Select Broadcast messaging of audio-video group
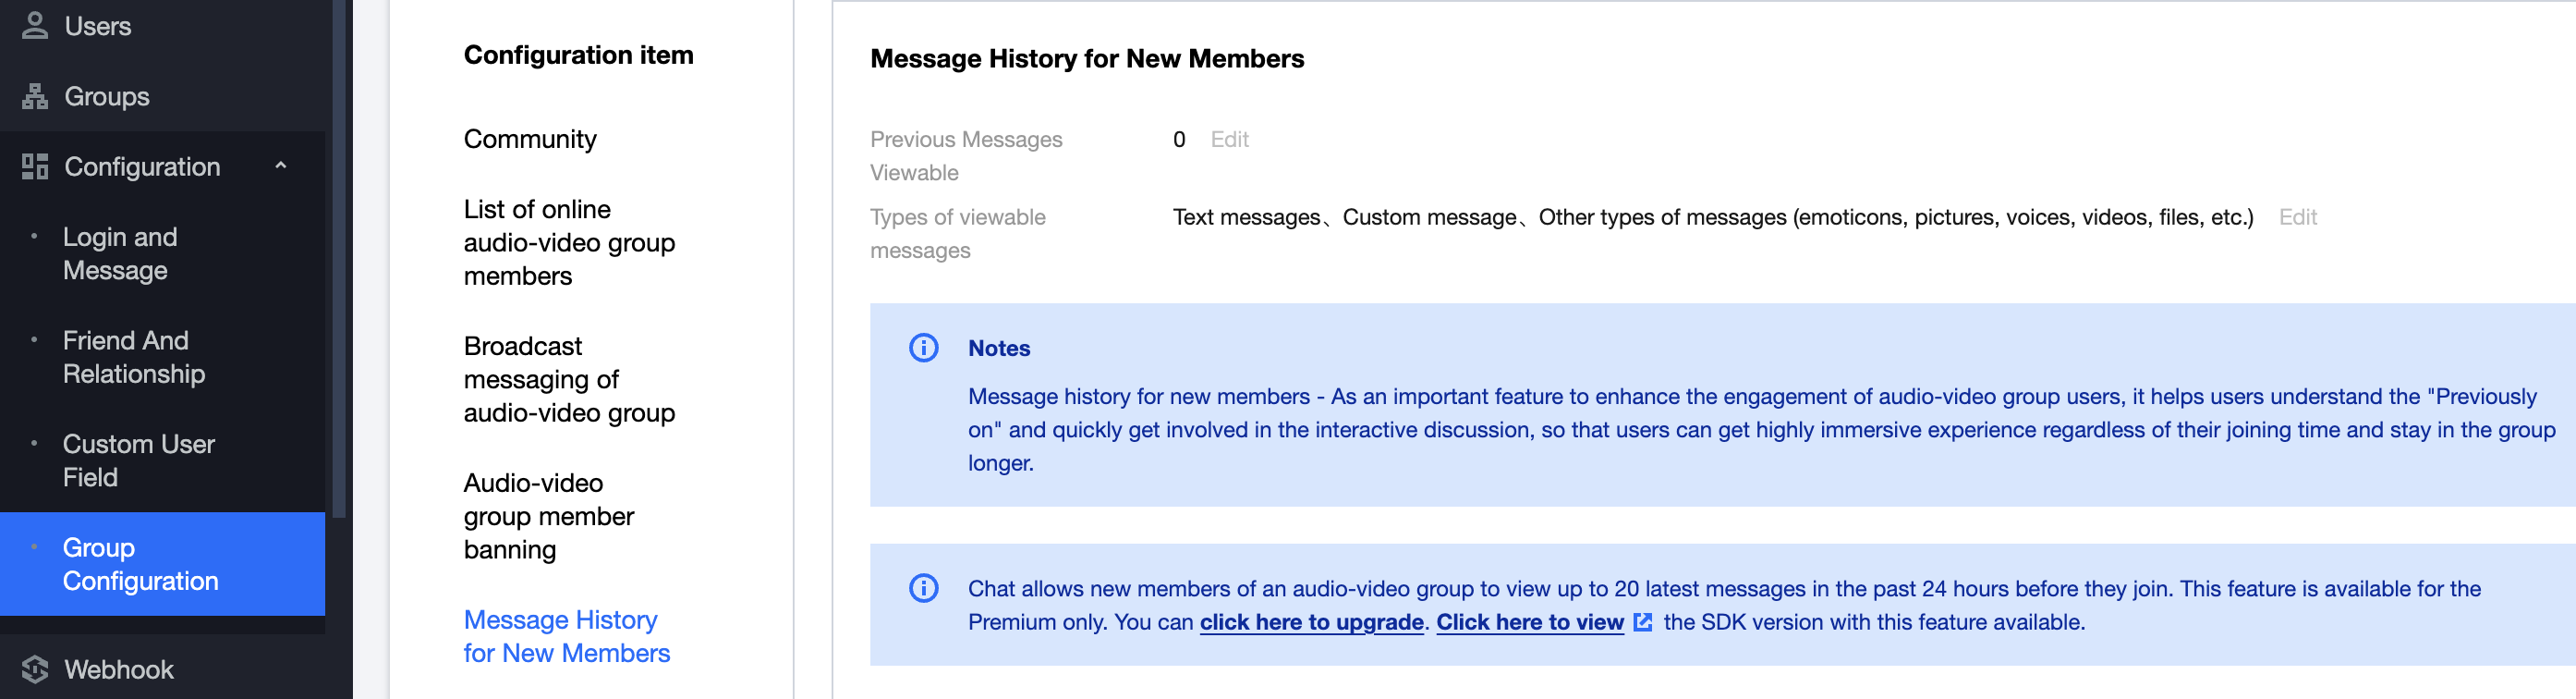 click(x=568, y=379)
